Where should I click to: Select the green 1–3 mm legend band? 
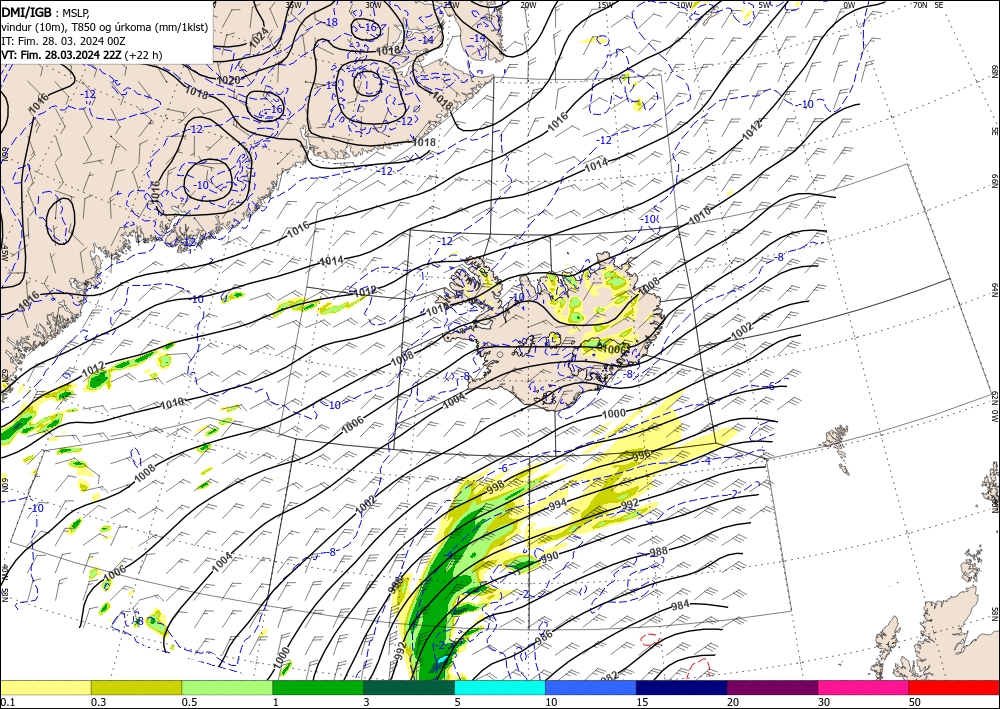pos(318,687)
